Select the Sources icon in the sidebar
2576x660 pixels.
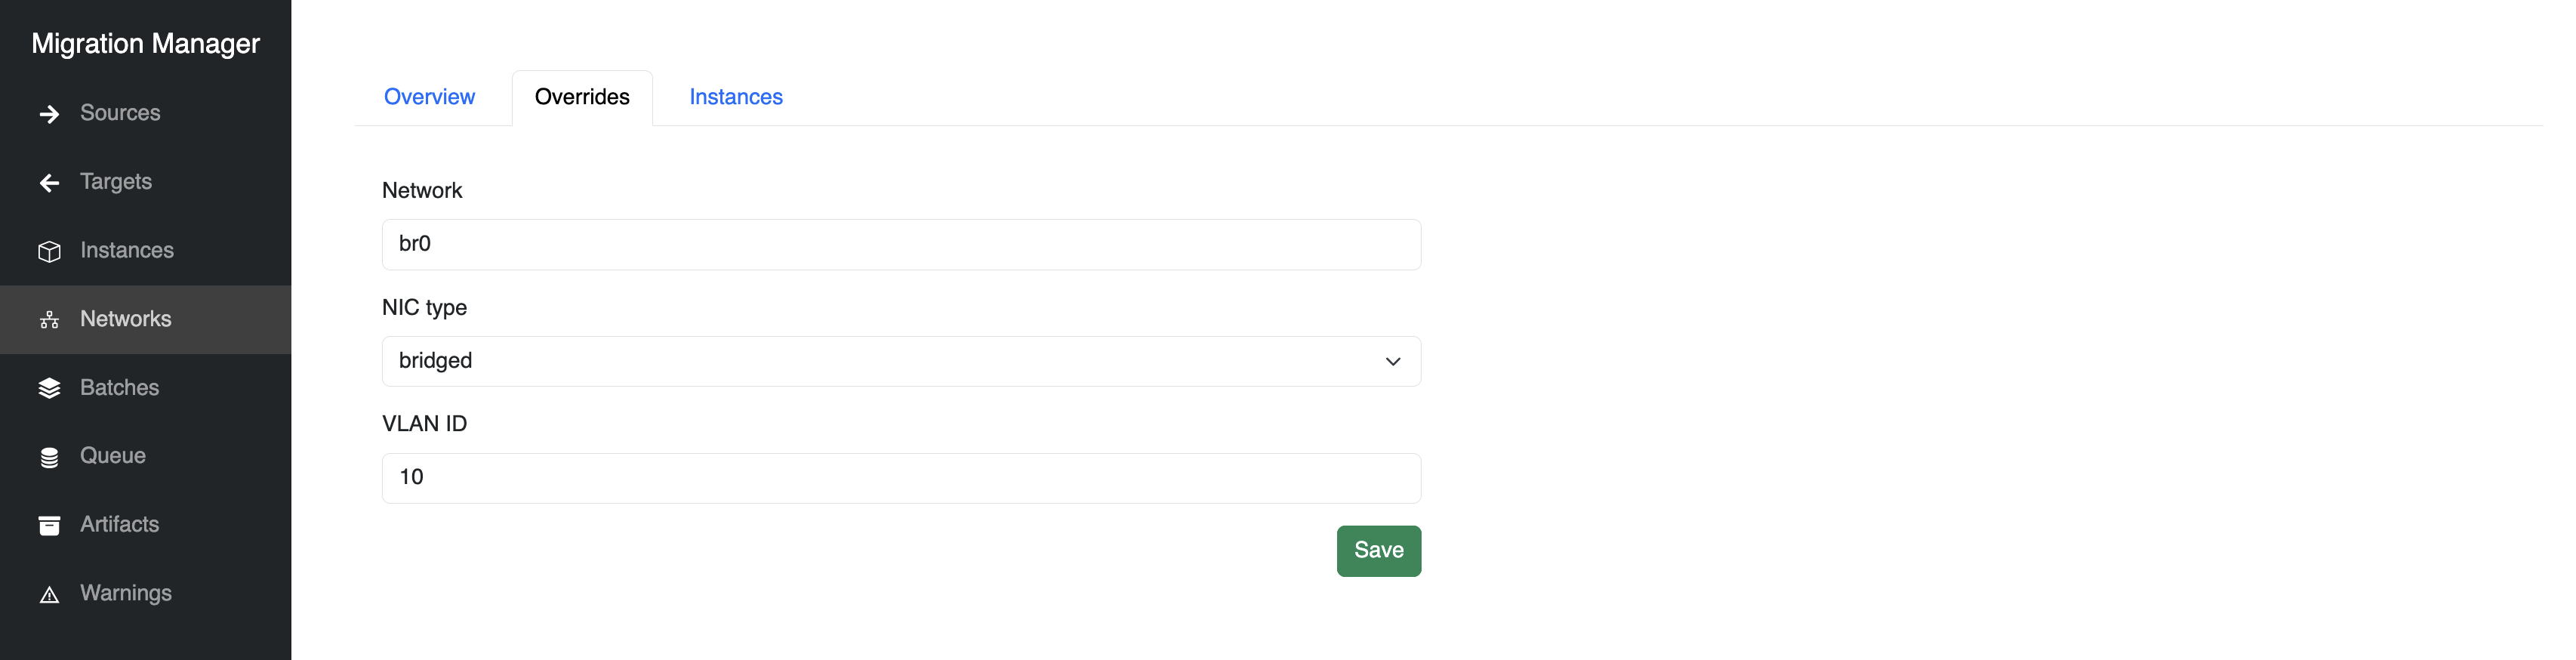[x=49, y=113]
